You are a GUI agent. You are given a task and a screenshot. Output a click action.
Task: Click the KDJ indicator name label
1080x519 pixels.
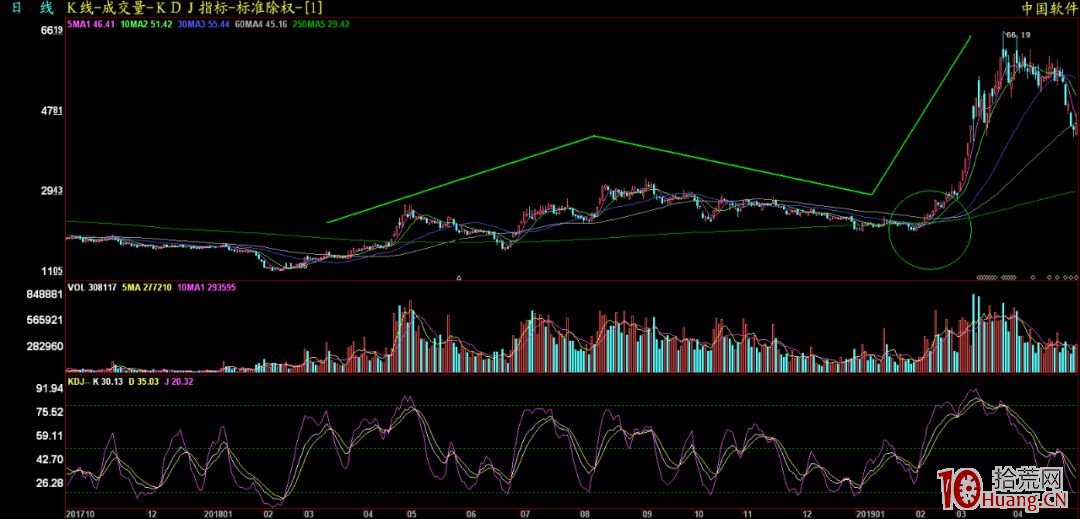coord(76,380)
